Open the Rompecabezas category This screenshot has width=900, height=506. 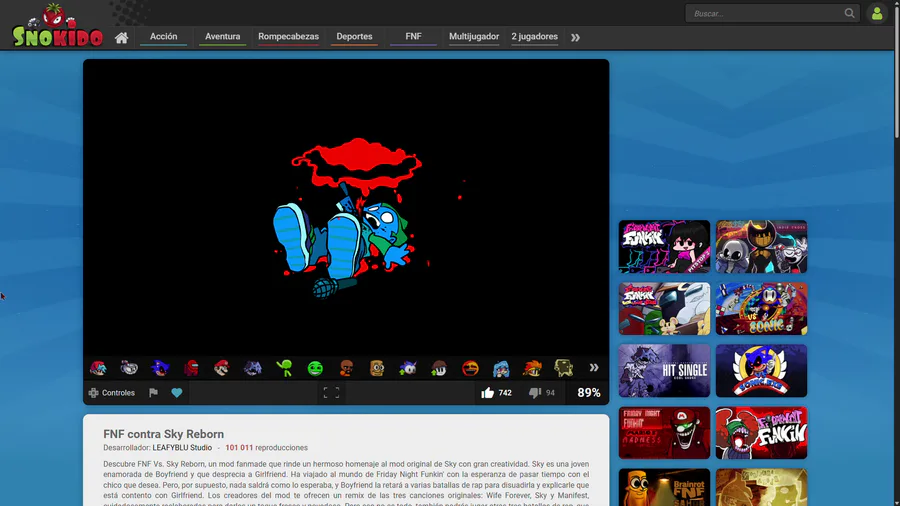(288, 37)
